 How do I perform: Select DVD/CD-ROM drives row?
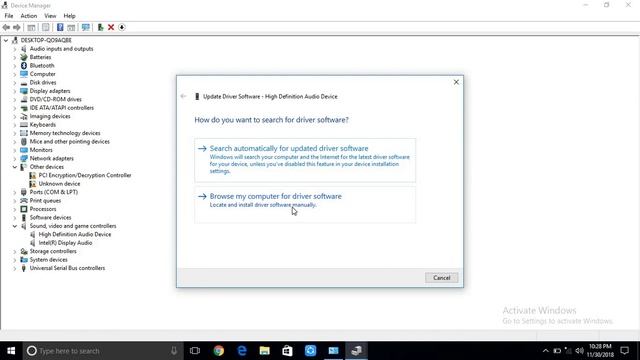tap(56, 99)
